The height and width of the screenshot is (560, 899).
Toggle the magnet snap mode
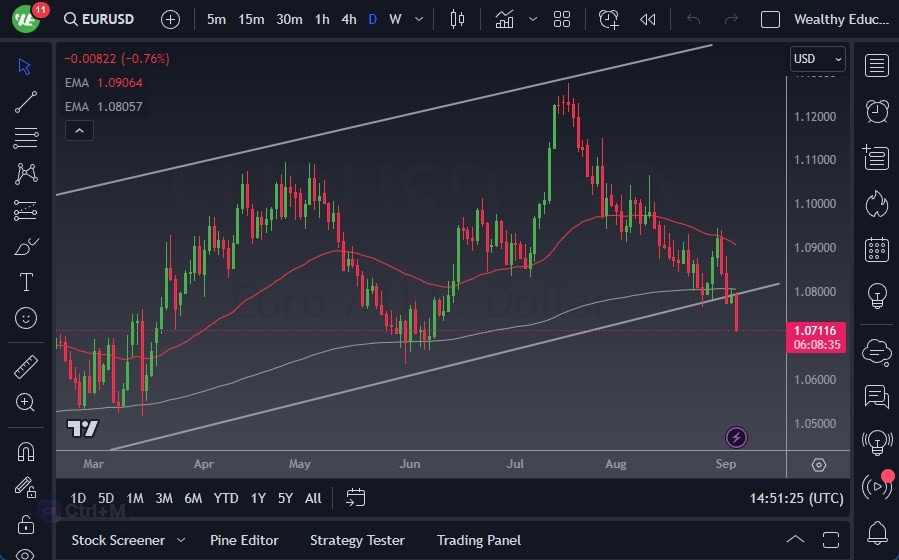tap(26, 452)
